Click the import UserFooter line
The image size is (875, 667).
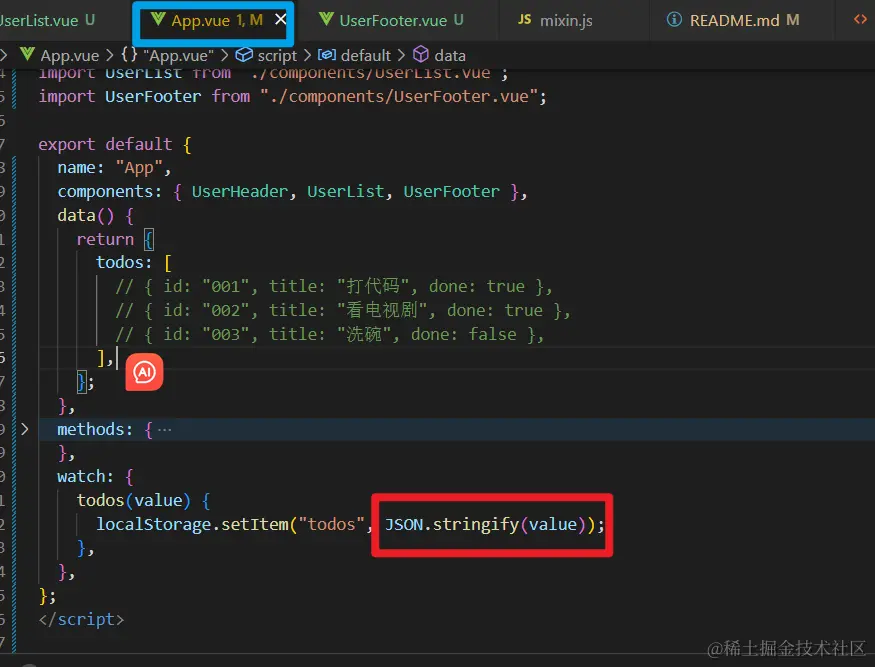coord(292,97)
